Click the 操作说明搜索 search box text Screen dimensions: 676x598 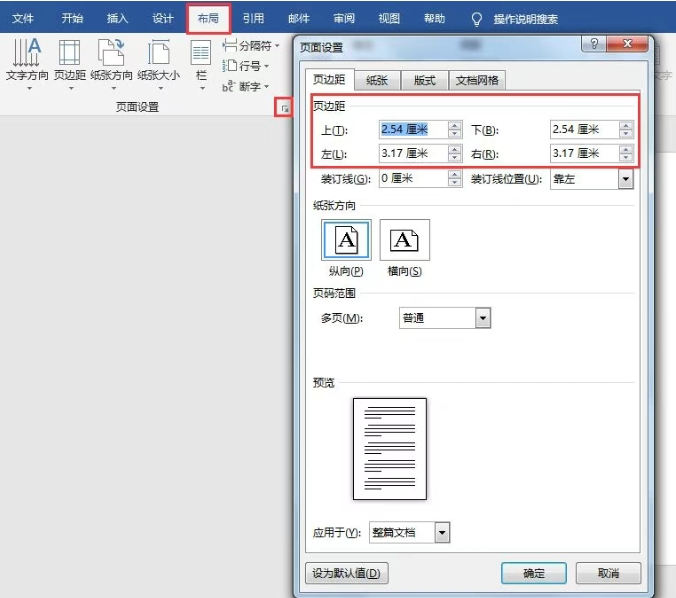(526, 19)
